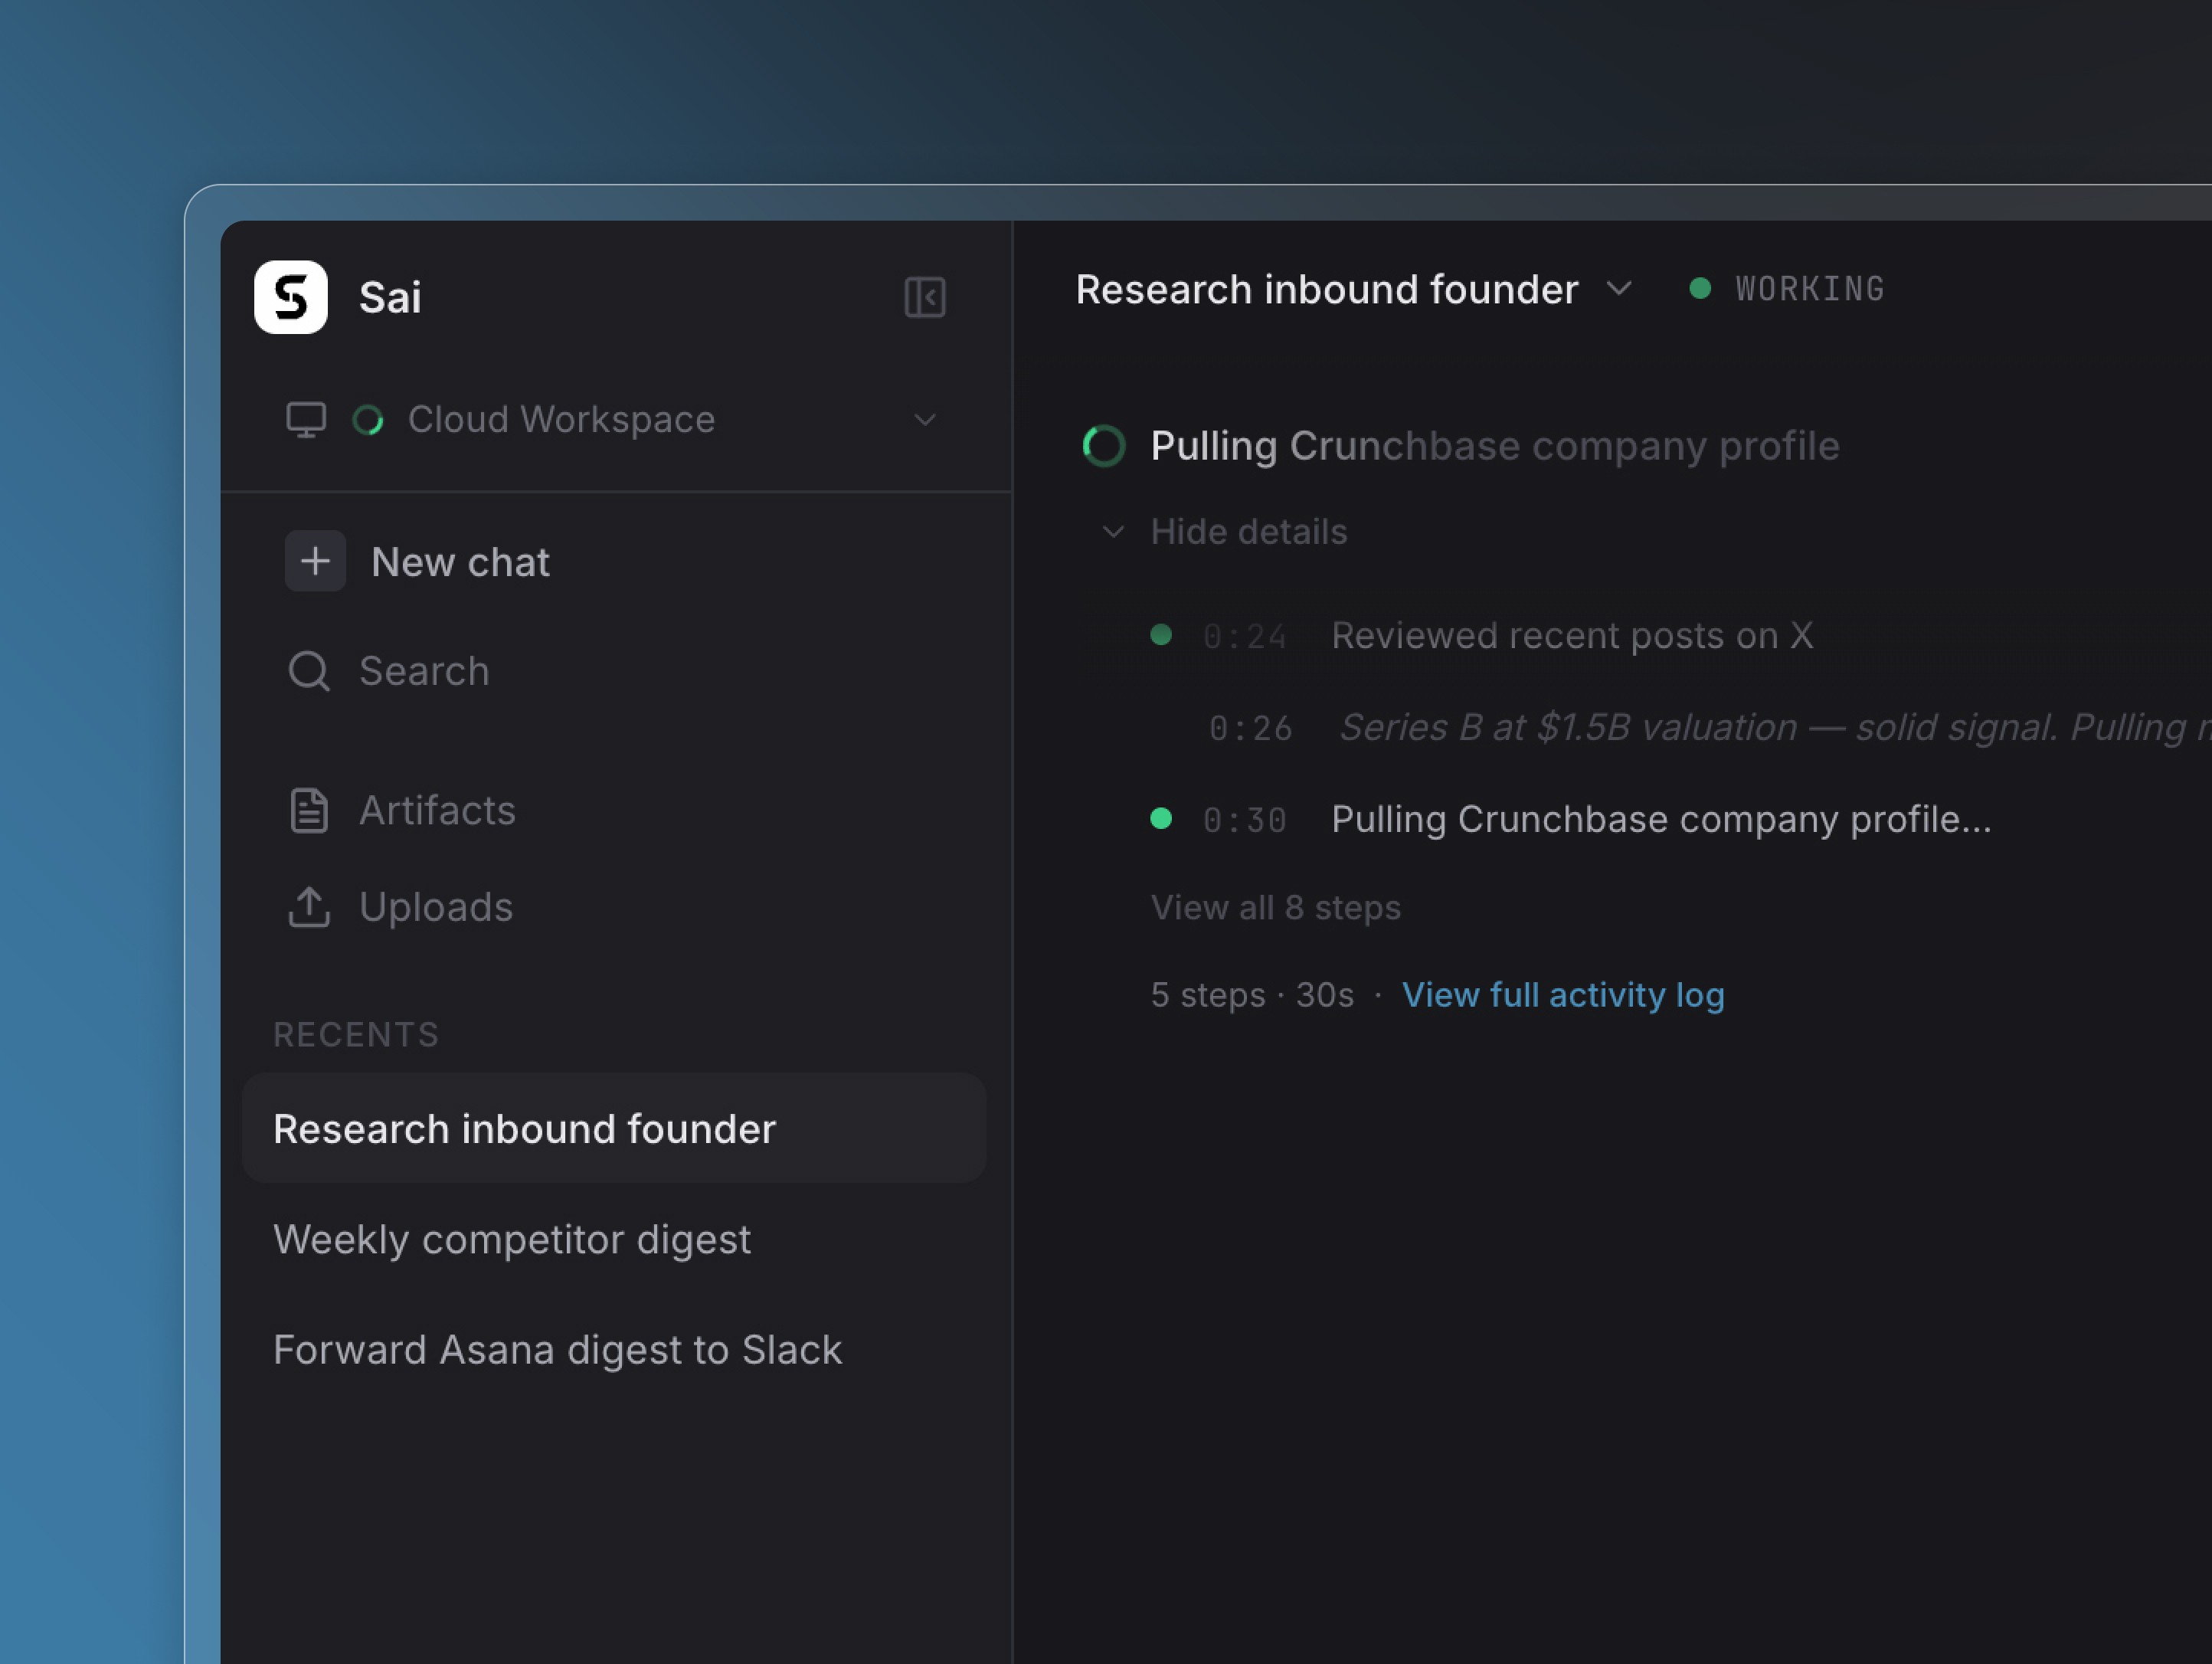This screenshot has height=1664, width=2212.
Task: Open the Research inbound founder recent chat
Action: [x=524, y=1129]
